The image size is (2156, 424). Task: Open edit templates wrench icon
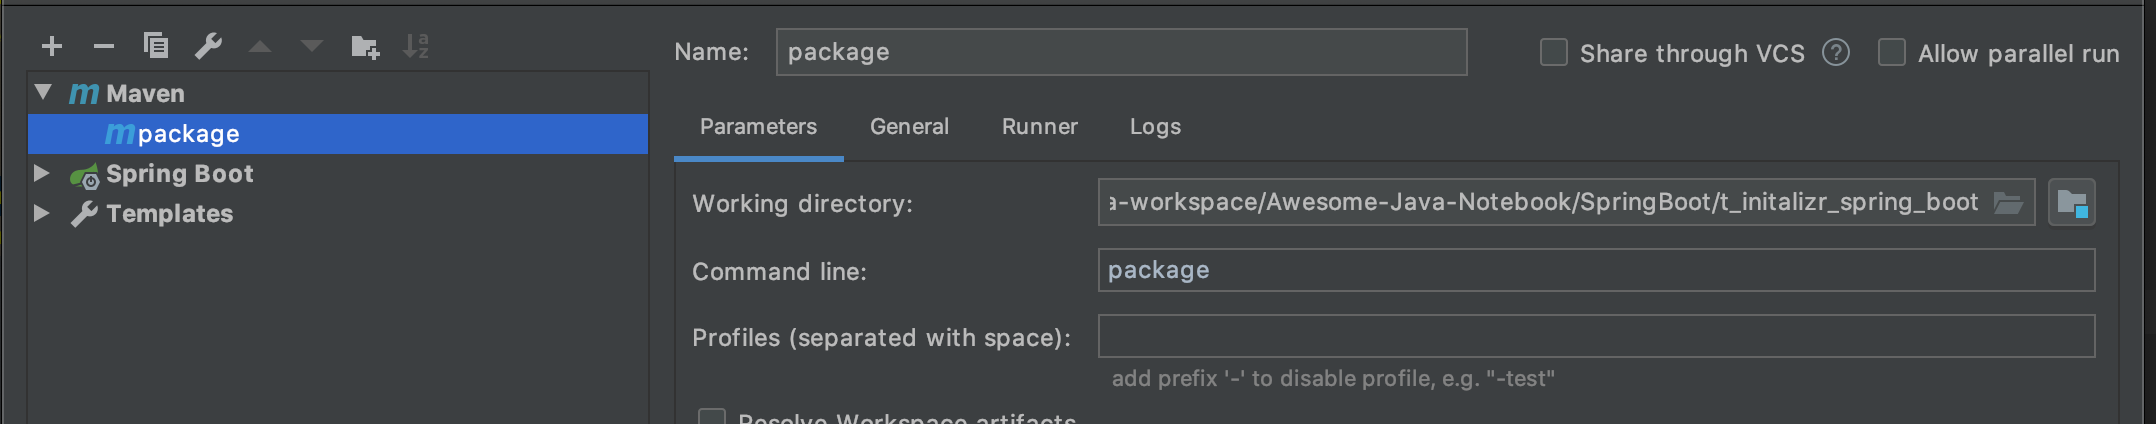(x=208, y=46)
